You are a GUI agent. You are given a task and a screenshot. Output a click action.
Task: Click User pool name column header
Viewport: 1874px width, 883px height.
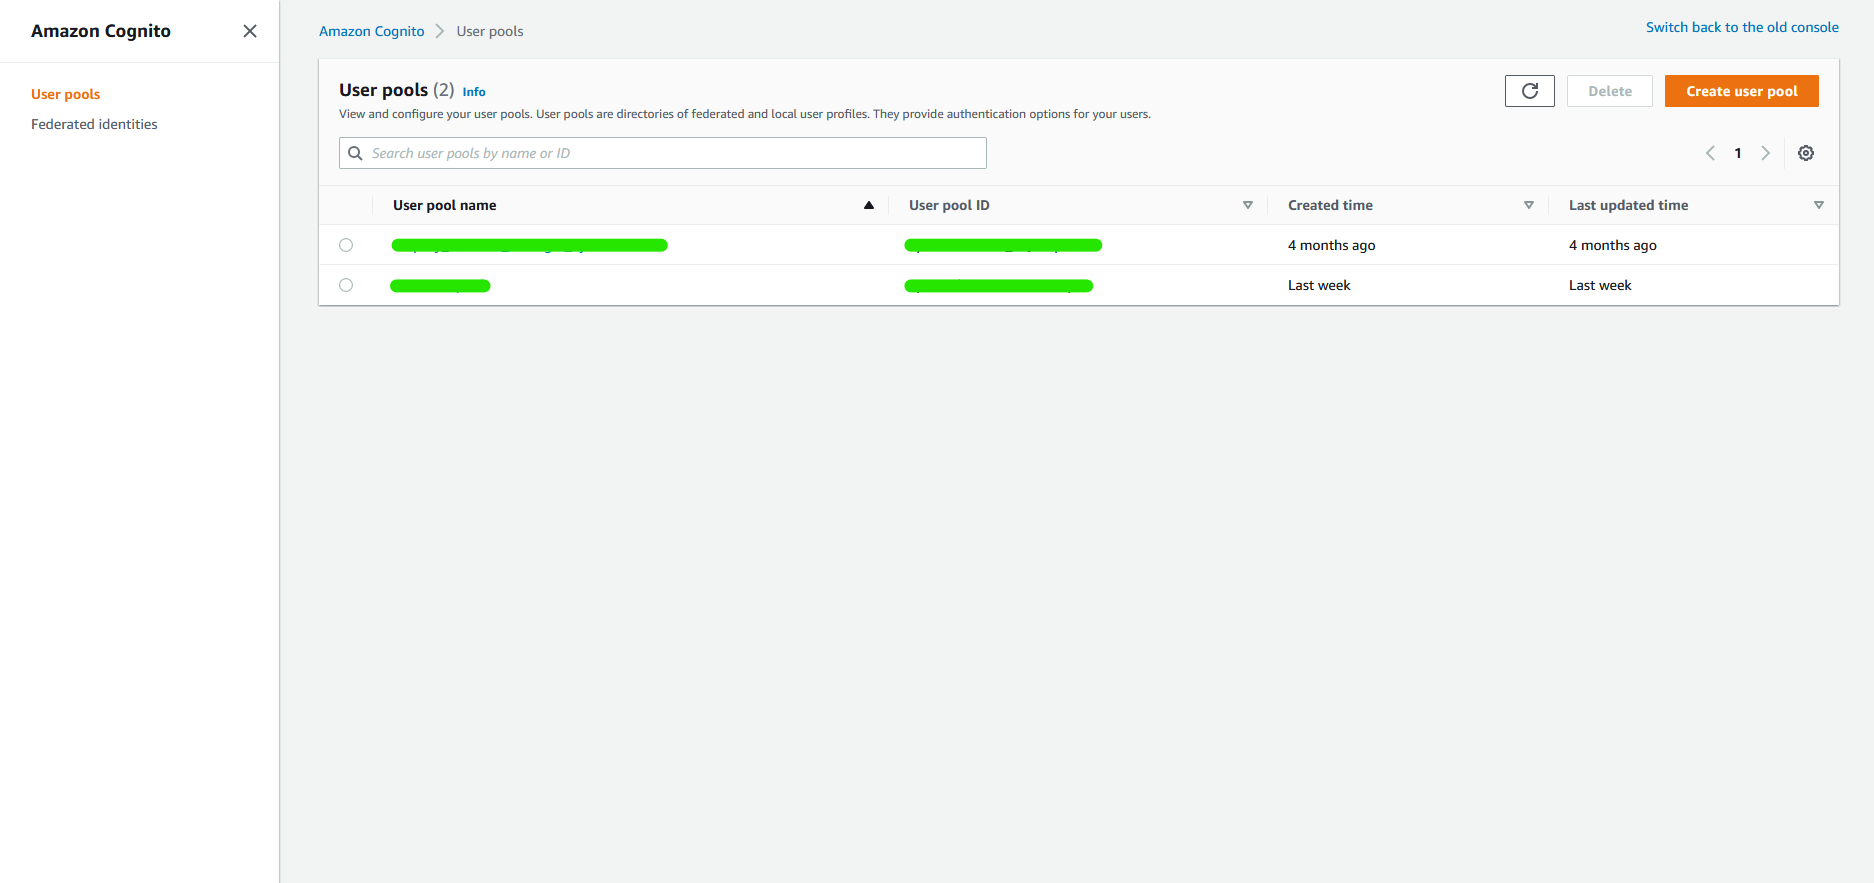point(444,205)
